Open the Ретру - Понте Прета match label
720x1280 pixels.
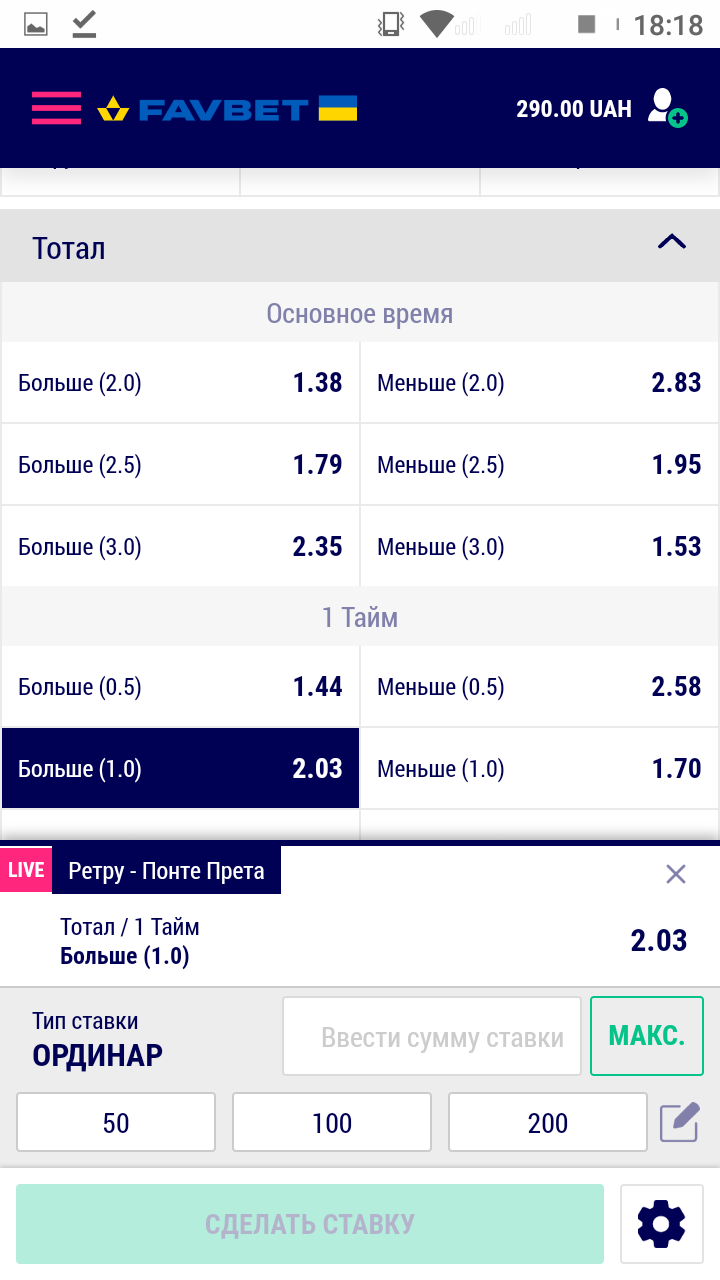click(166, 871)
